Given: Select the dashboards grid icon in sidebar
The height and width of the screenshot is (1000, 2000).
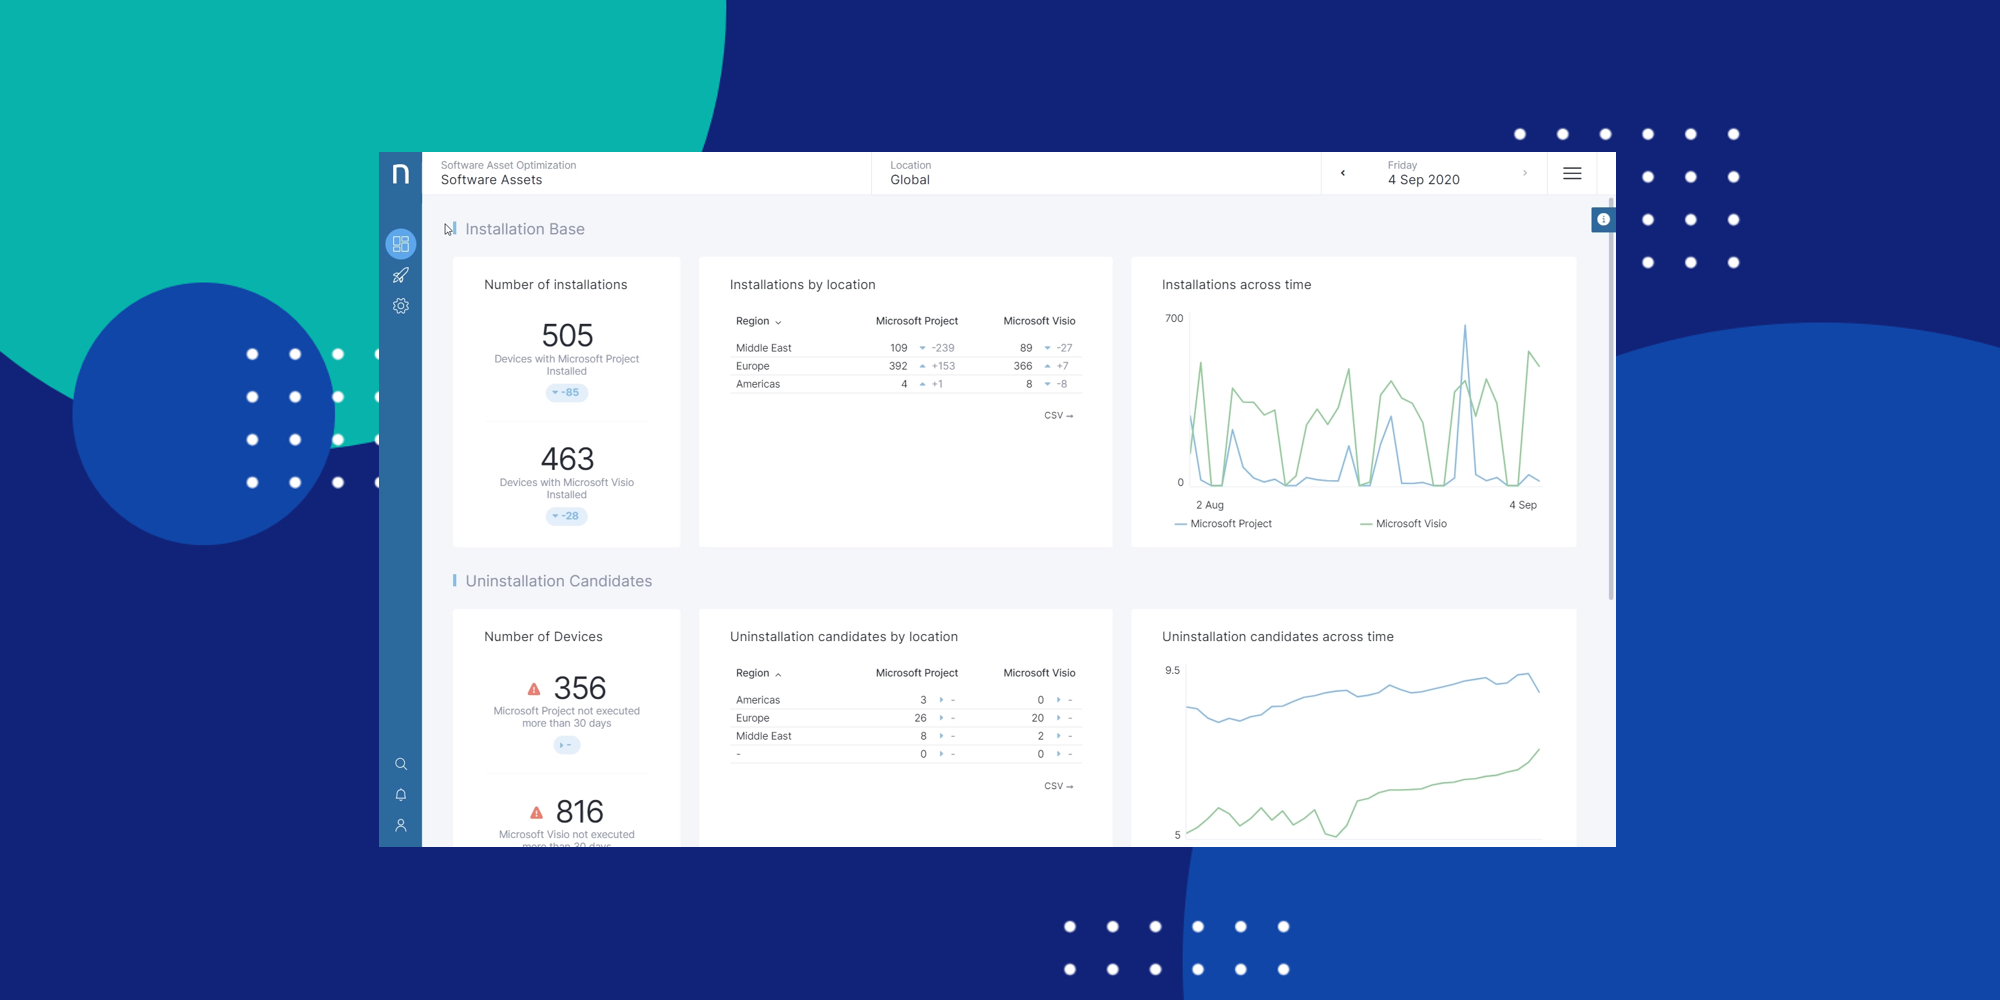Looking at the screenshot, I should 401,243.
